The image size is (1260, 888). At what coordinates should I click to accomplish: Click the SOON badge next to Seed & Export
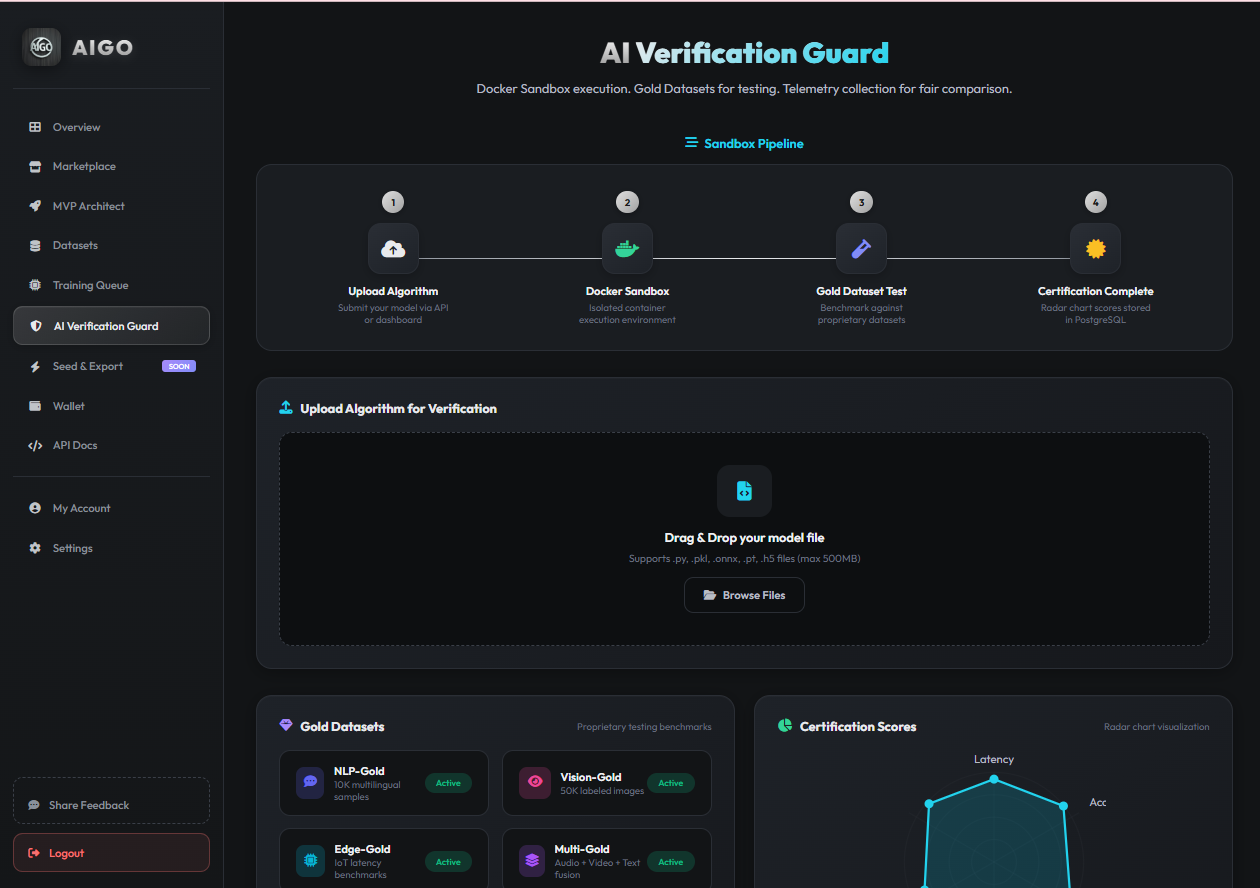[x=179, y=366]
